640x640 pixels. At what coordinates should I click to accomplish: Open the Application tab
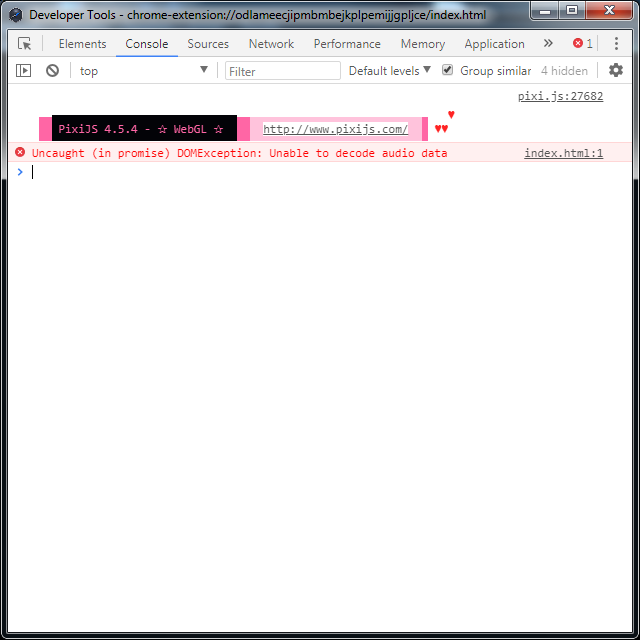[494, 44]
